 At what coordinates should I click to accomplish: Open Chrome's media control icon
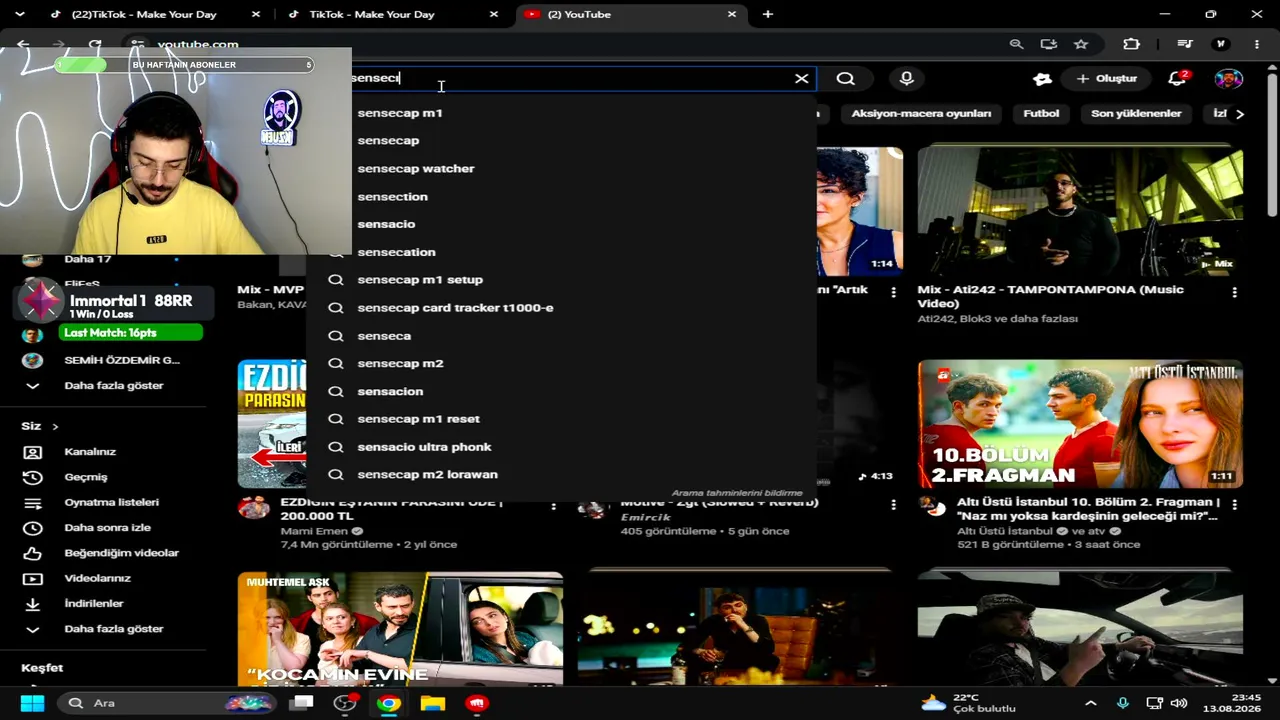(1185, 44)
